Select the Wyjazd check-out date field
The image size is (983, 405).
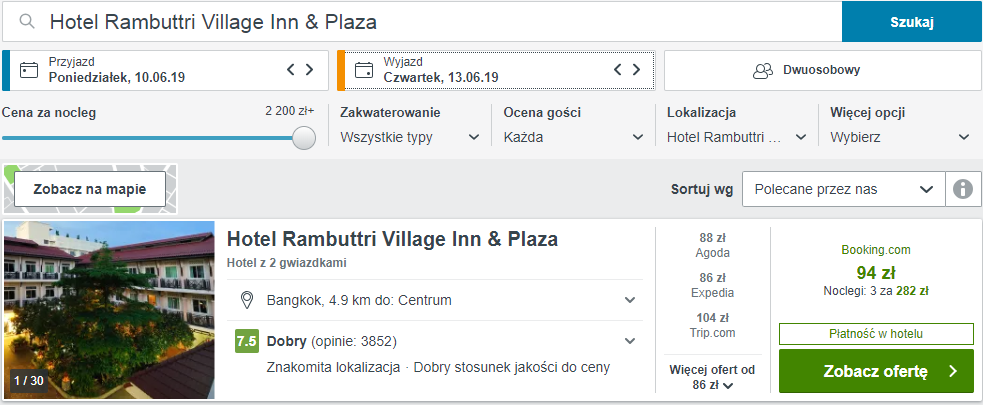(496, 70)
